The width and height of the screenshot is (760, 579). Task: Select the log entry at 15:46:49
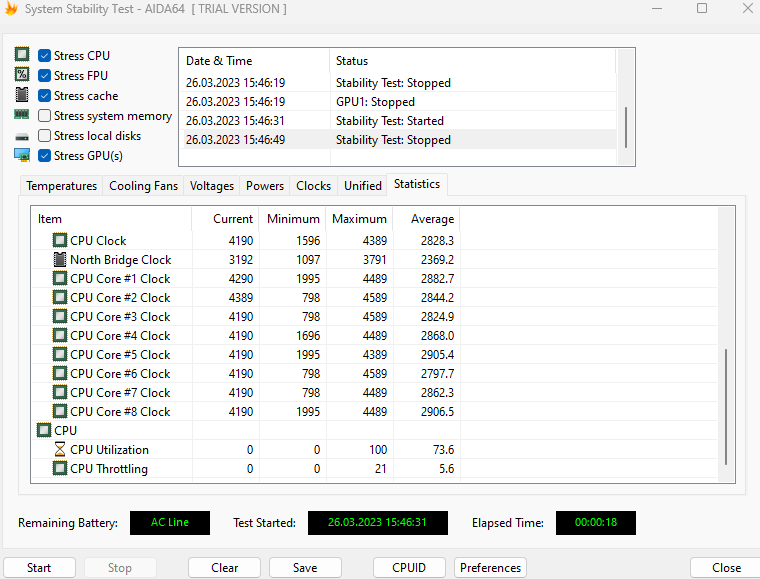(398, 140)
